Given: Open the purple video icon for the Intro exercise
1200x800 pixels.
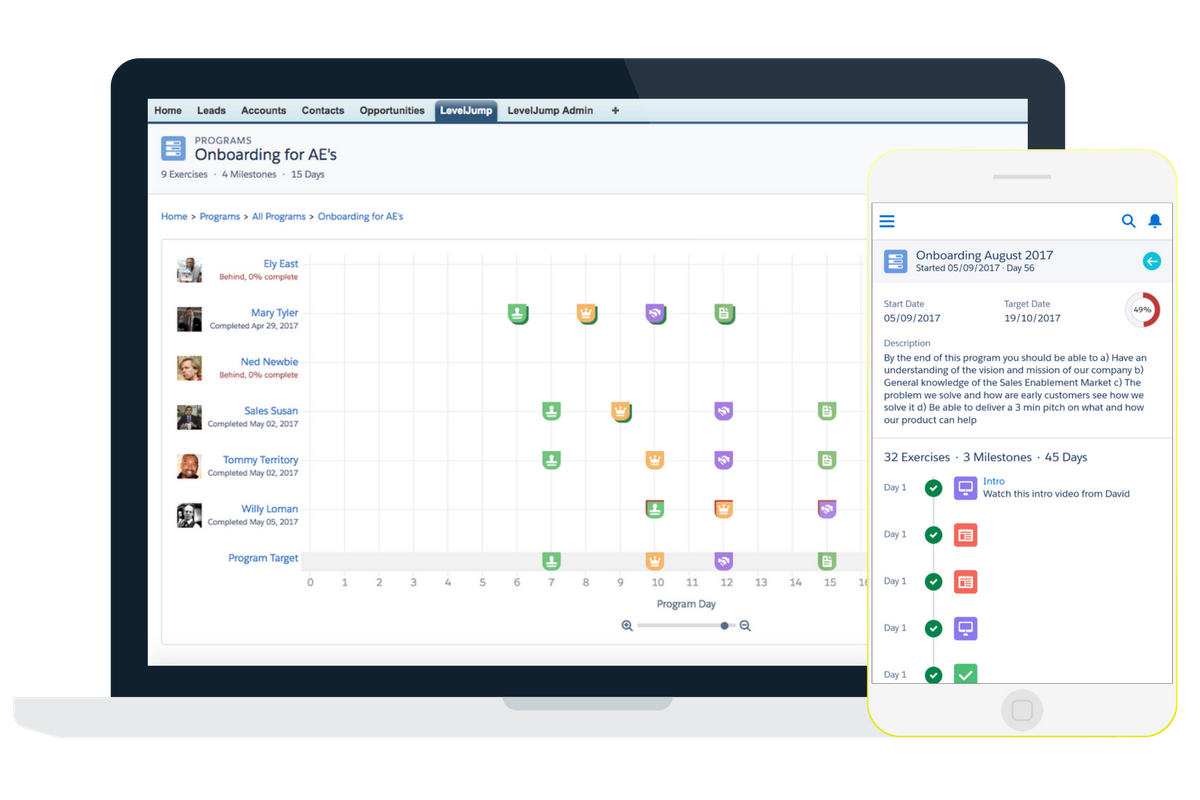Looking at the screenshot, I should click(965, 487).
